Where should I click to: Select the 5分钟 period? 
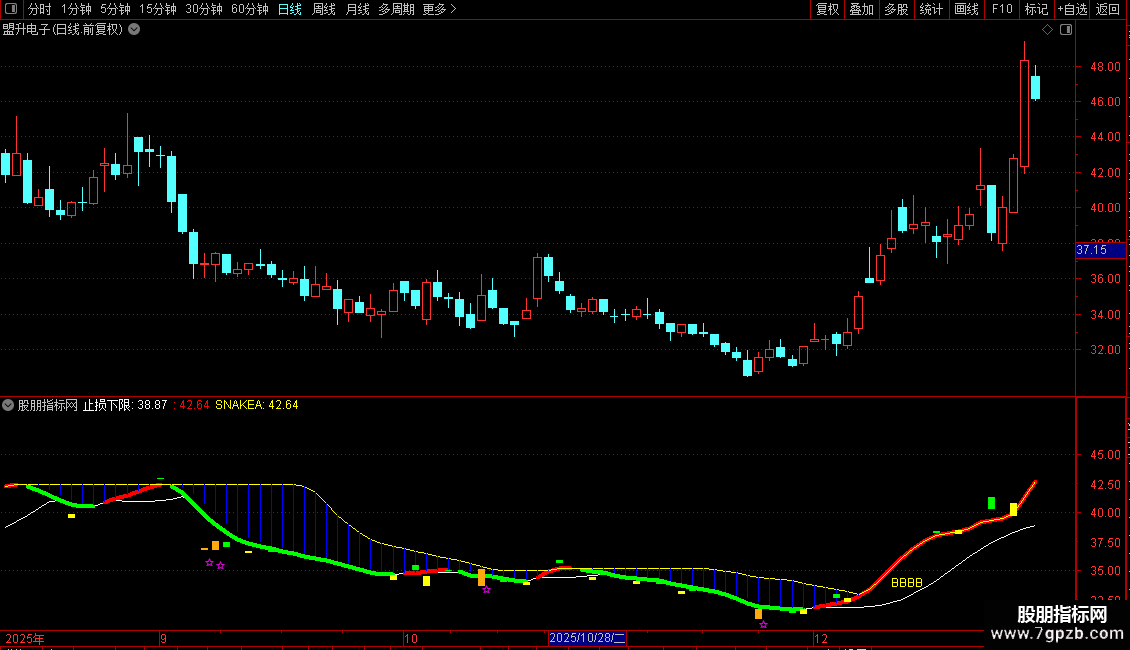coord(115,9)
